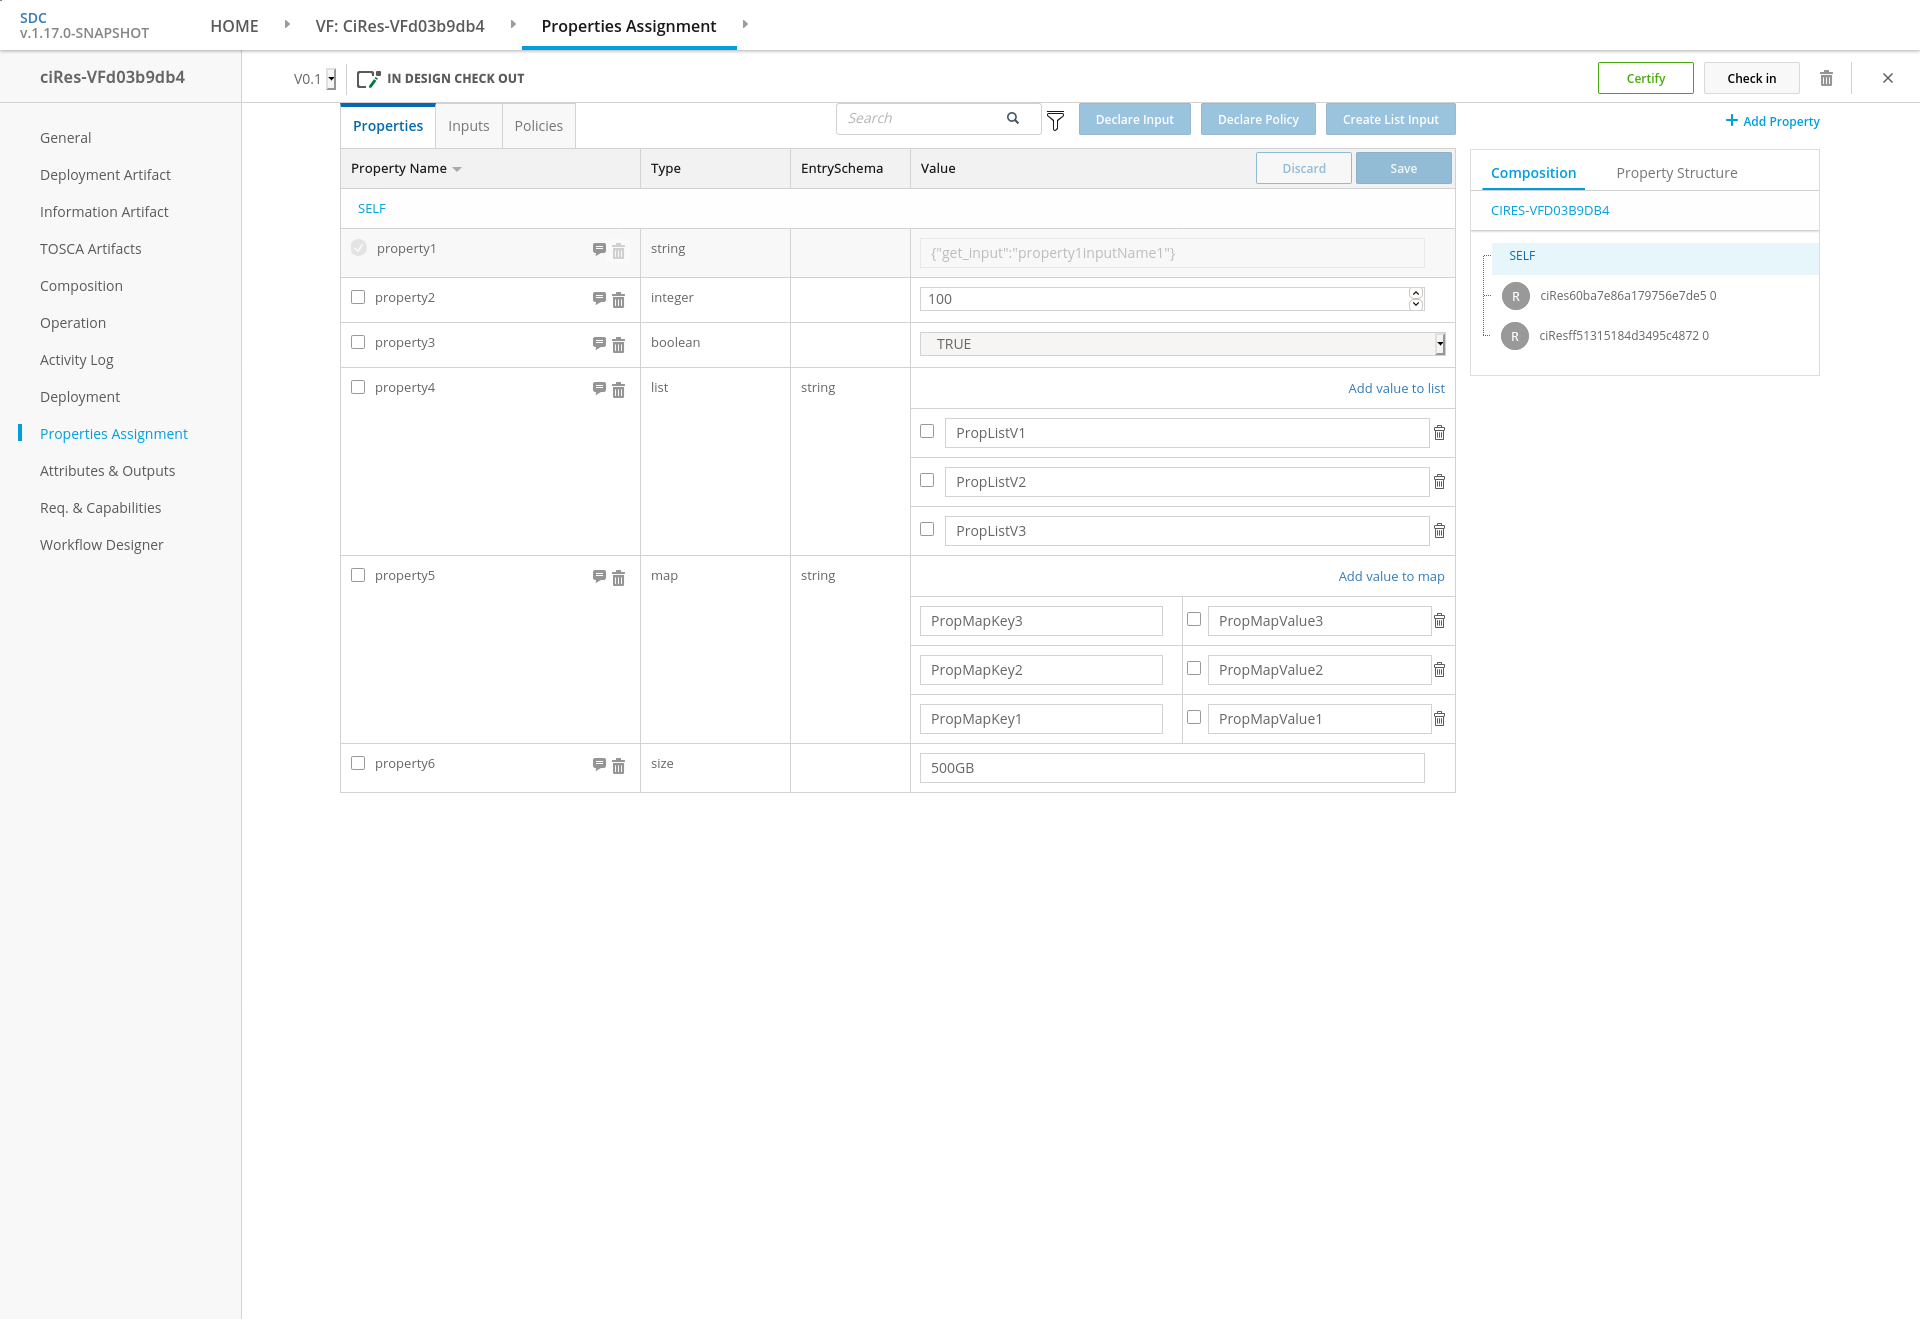Select the ciRes60ba7e86a179756e7de5 instance icon
This screenshot has width=1920, height=1319.
tap(1516, 296)
